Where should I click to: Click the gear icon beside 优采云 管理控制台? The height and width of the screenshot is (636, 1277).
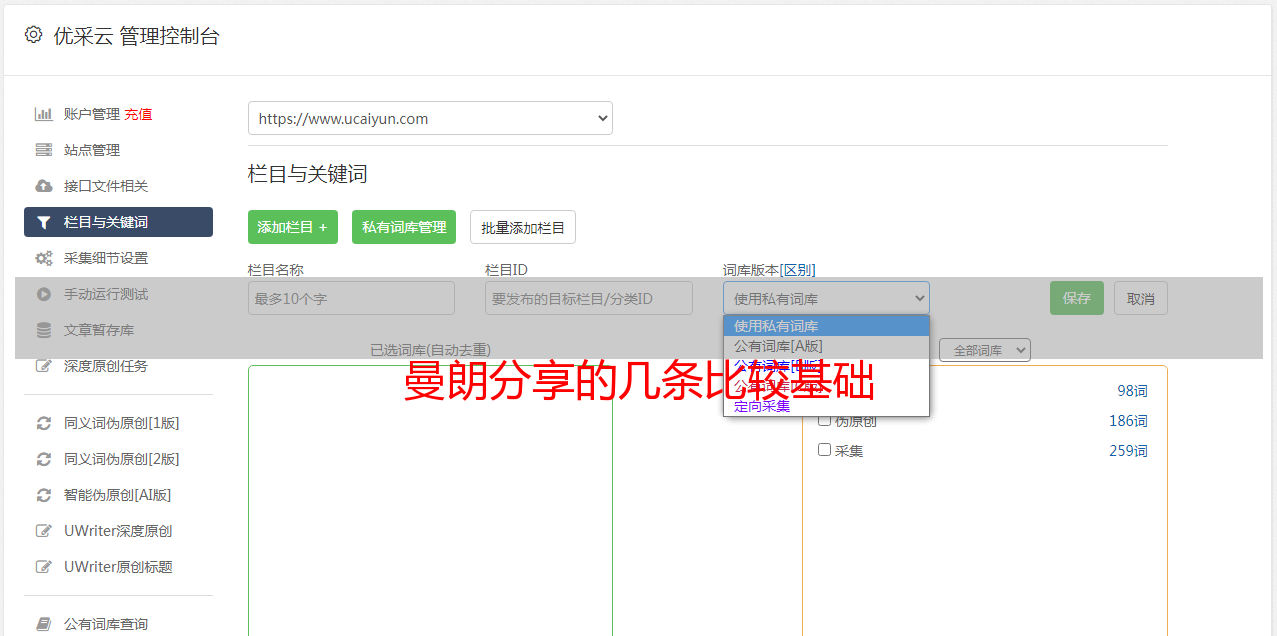pyautogui.click(x=33, y=35)
